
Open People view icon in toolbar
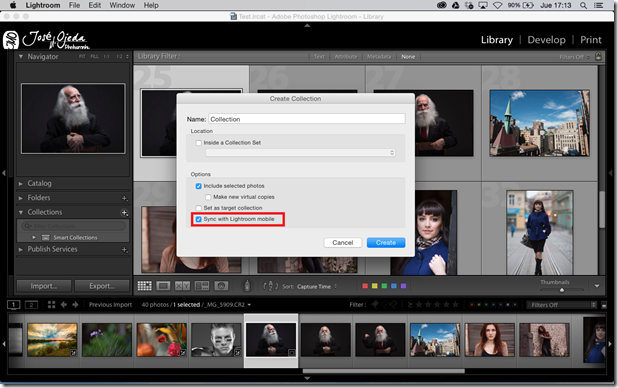pyautogui.click(x=221, y=286)
